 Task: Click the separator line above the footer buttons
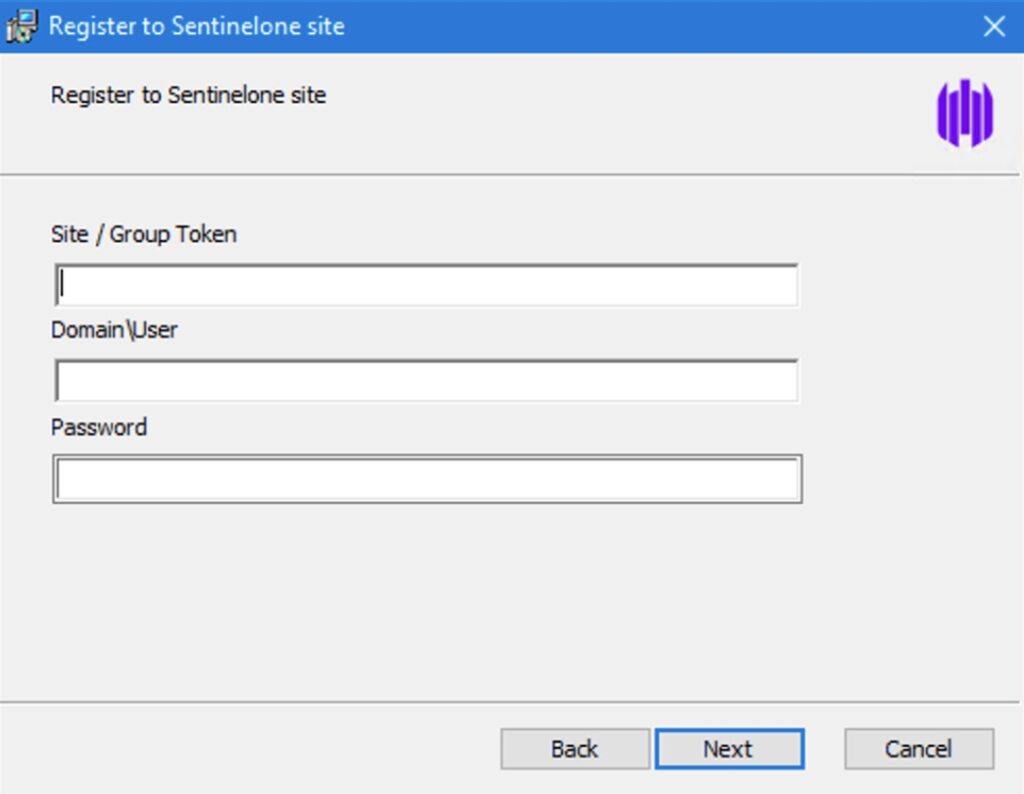click(x=500, y=701)
